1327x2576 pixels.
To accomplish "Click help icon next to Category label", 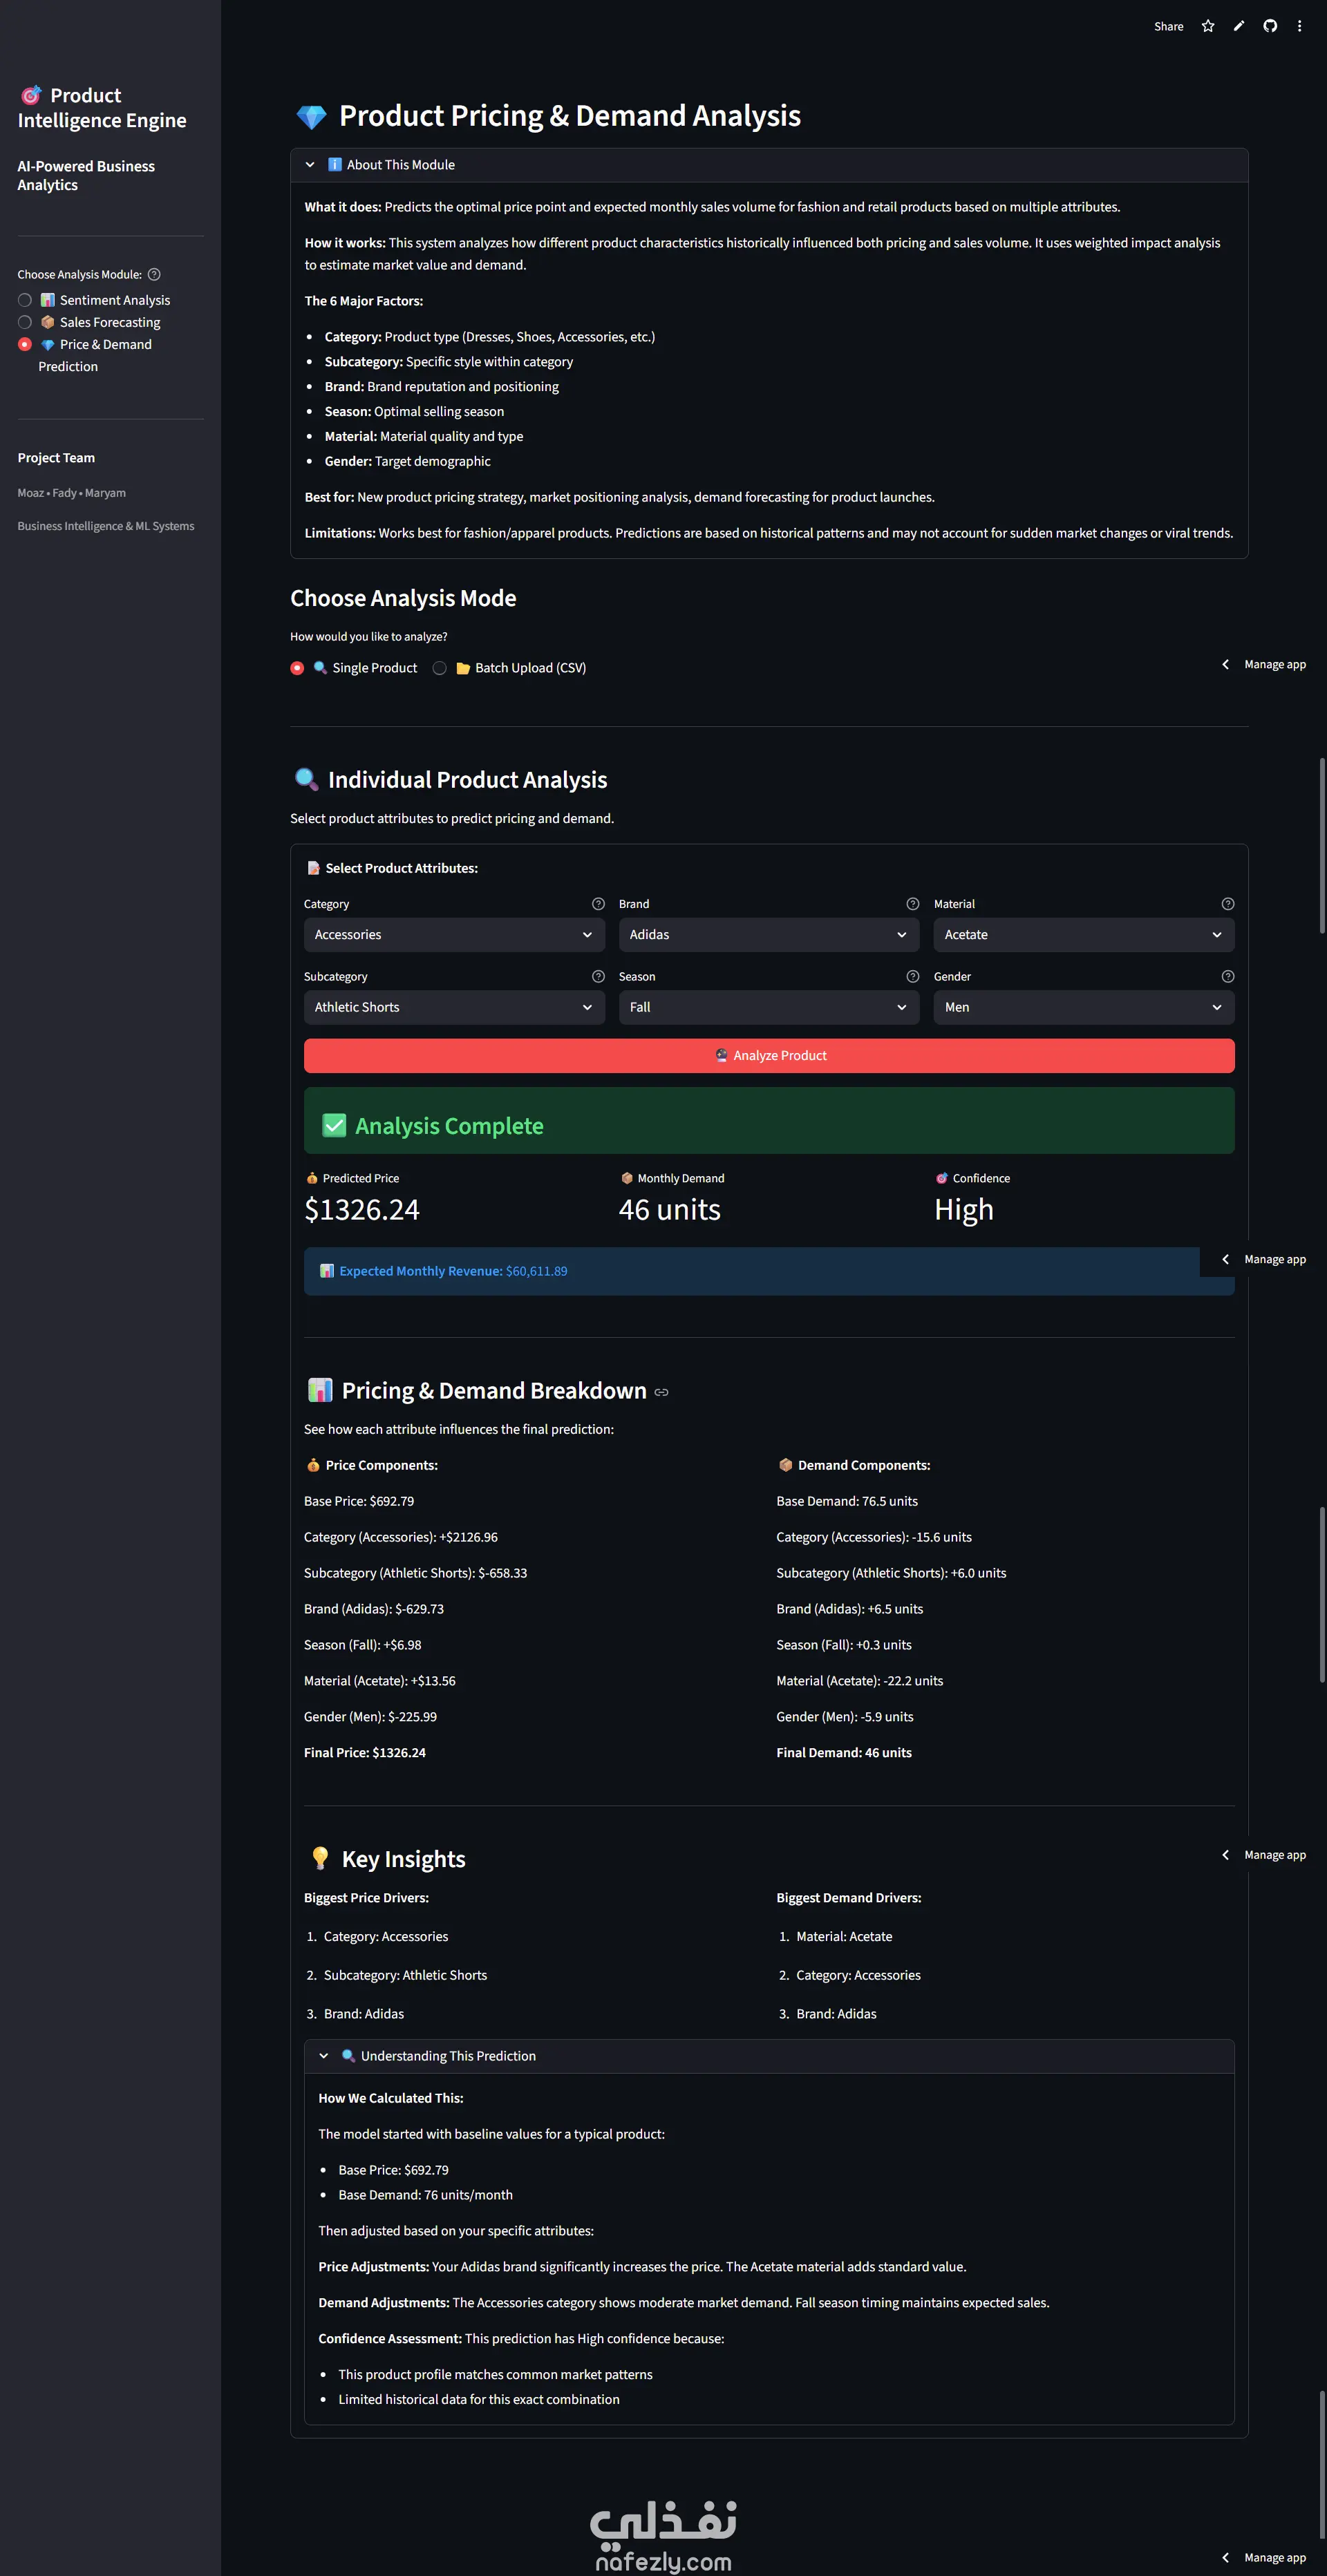I will pyautogui.click(x=598, y=904).
